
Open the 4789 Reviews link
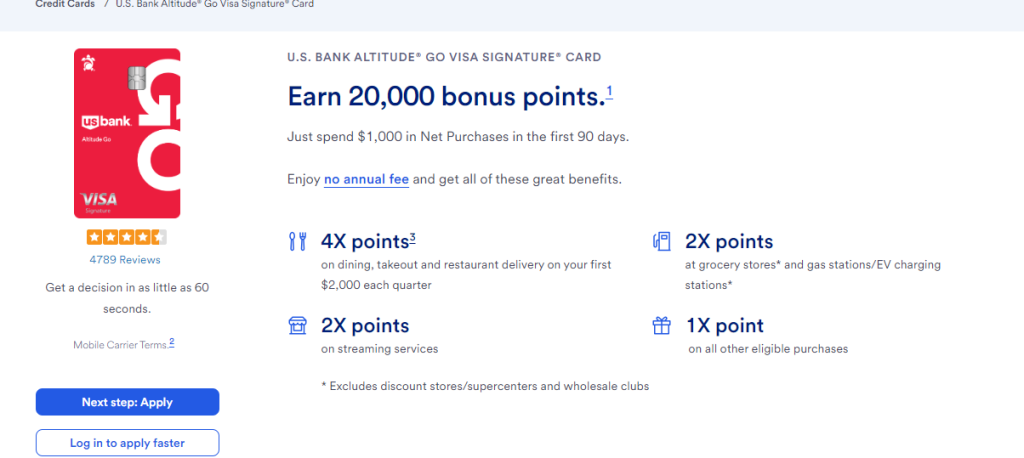pyautogui.click(x=125, y=259)
